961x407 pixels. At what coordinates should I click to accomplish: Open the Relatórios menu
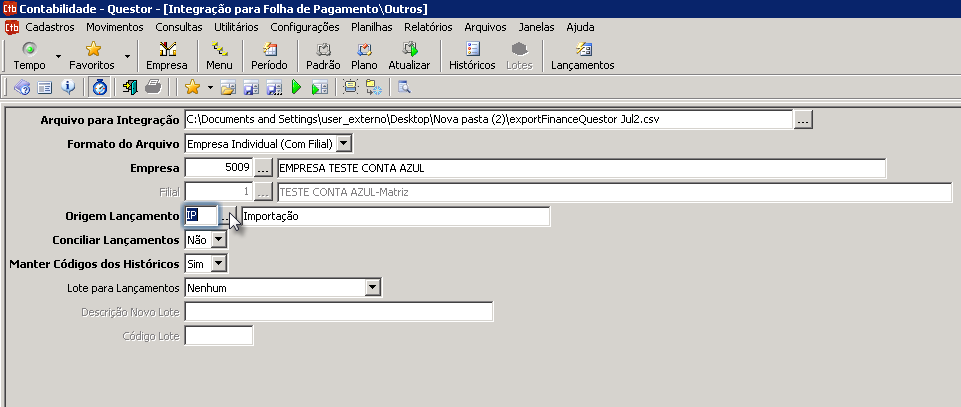[x=428, y=27]
